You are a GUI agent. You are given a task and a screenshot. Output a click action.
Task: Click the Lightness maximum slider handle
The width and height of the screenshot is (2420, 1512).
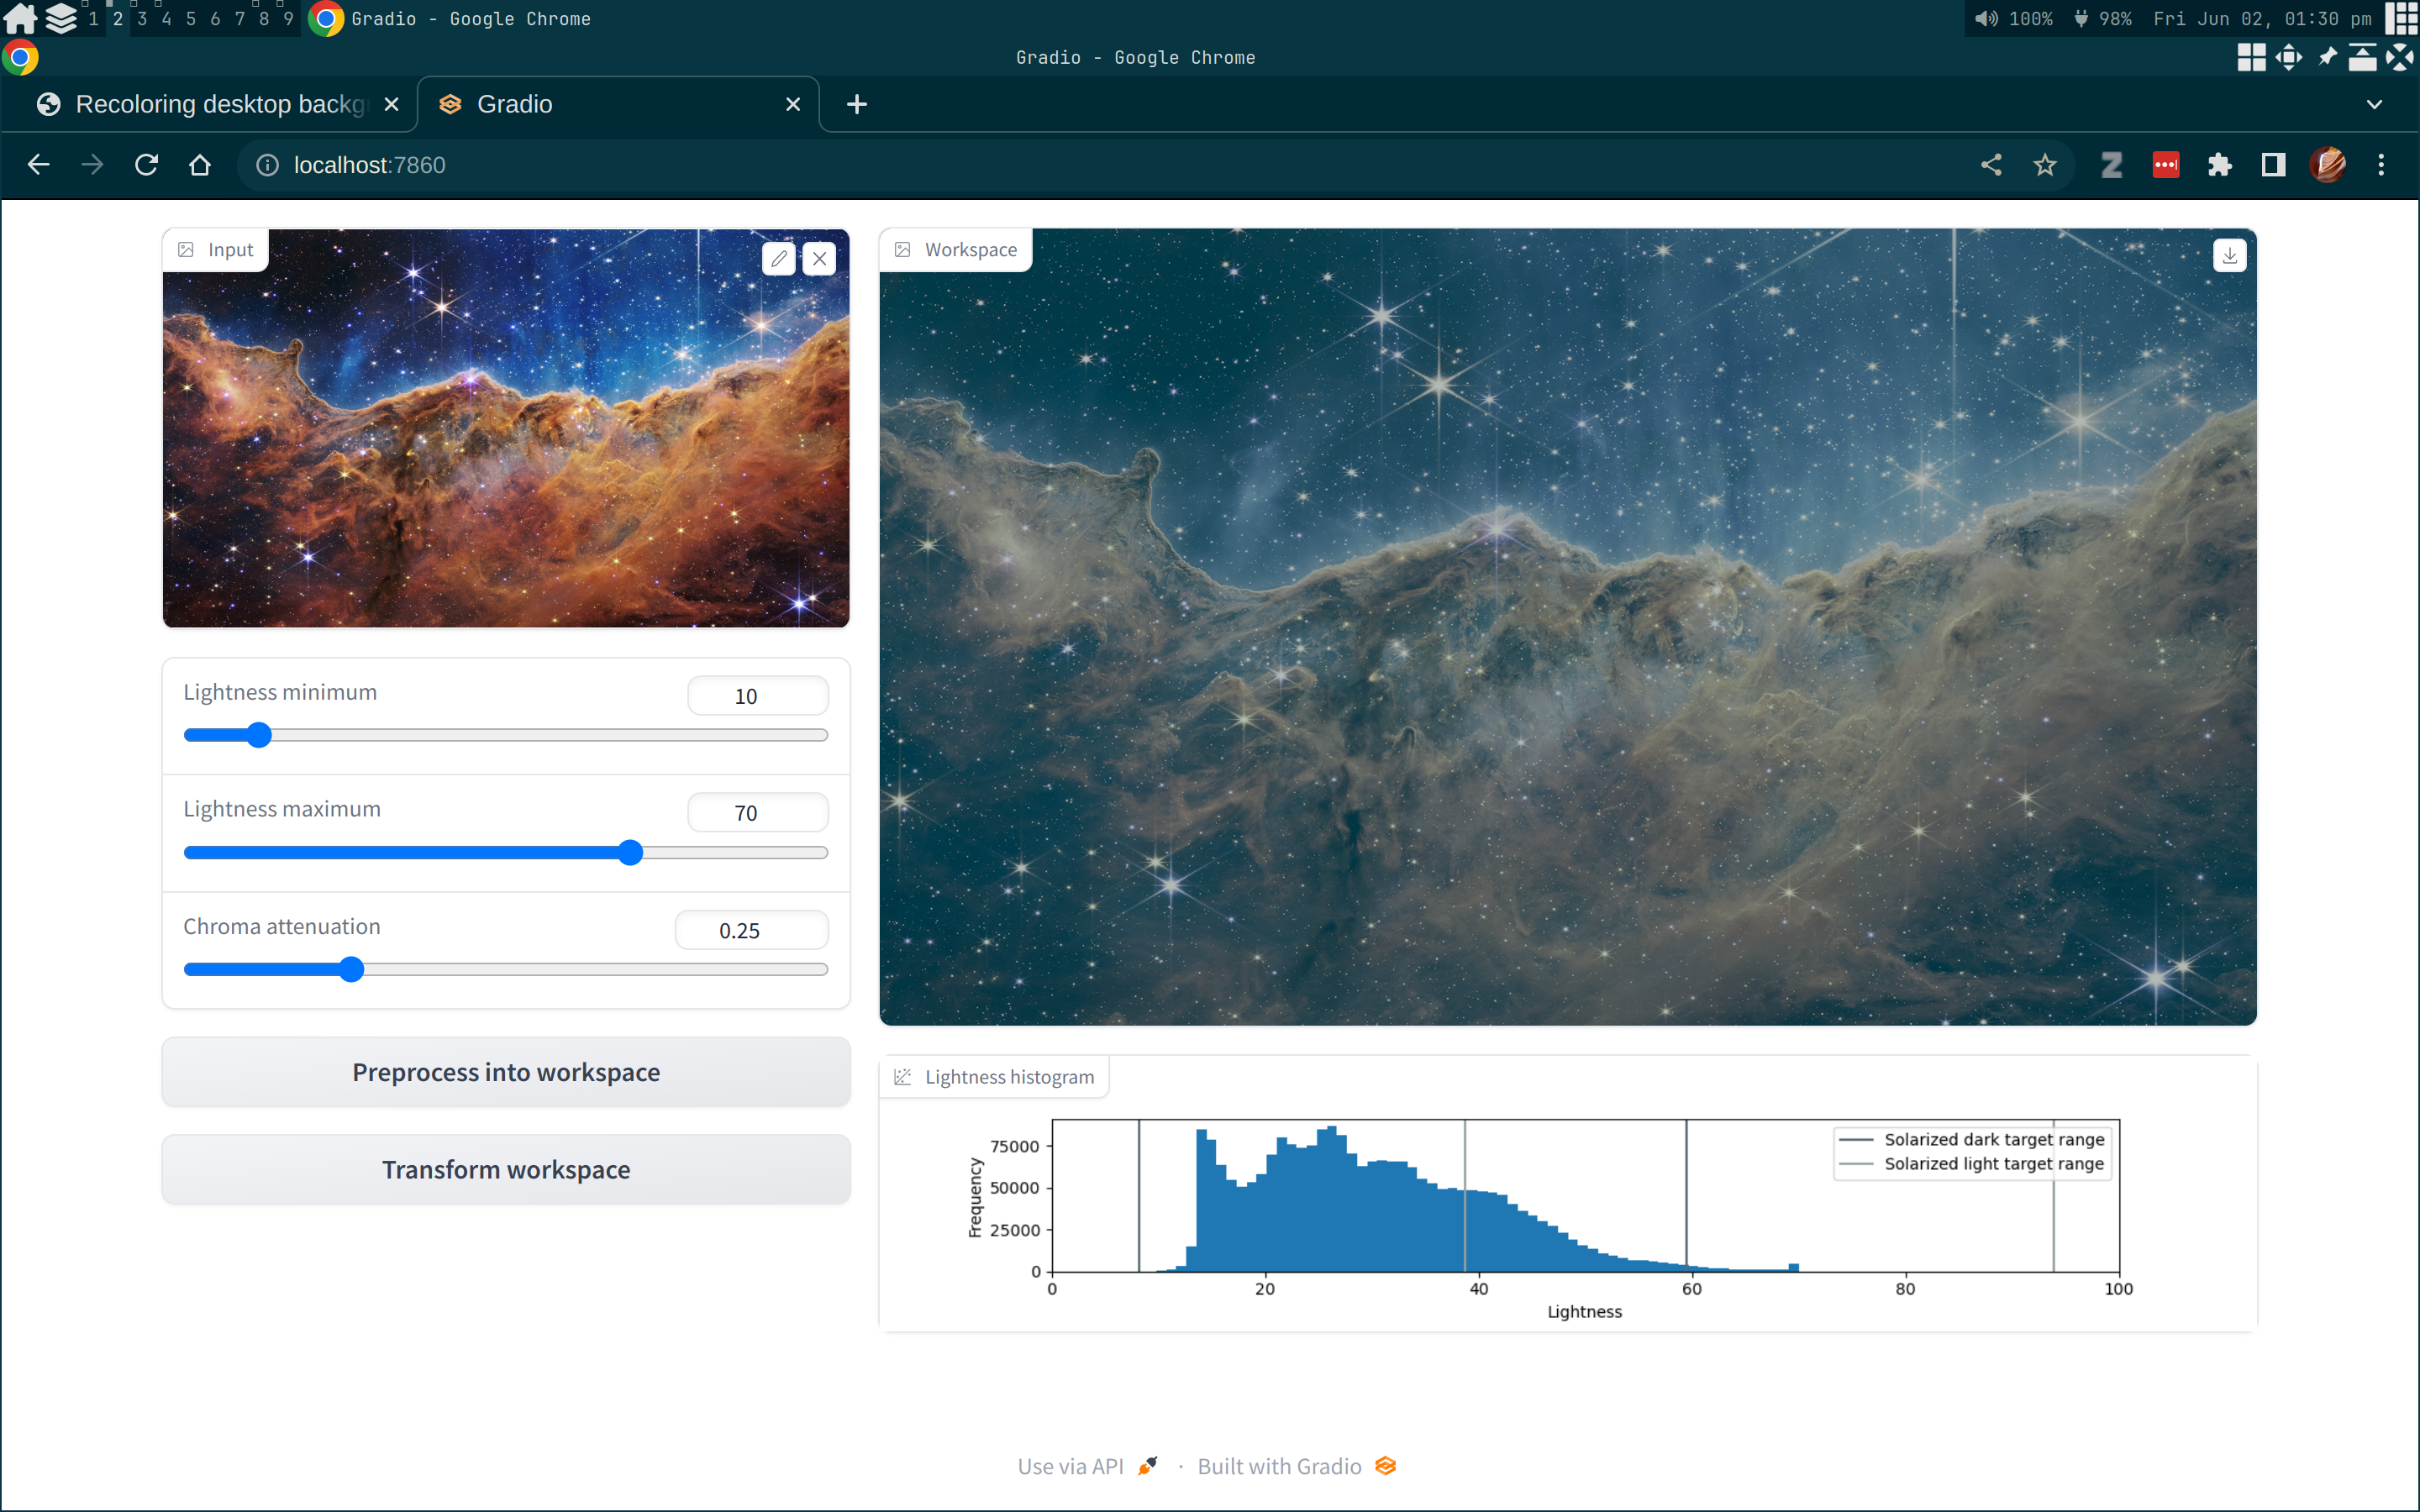pos(630,852)
